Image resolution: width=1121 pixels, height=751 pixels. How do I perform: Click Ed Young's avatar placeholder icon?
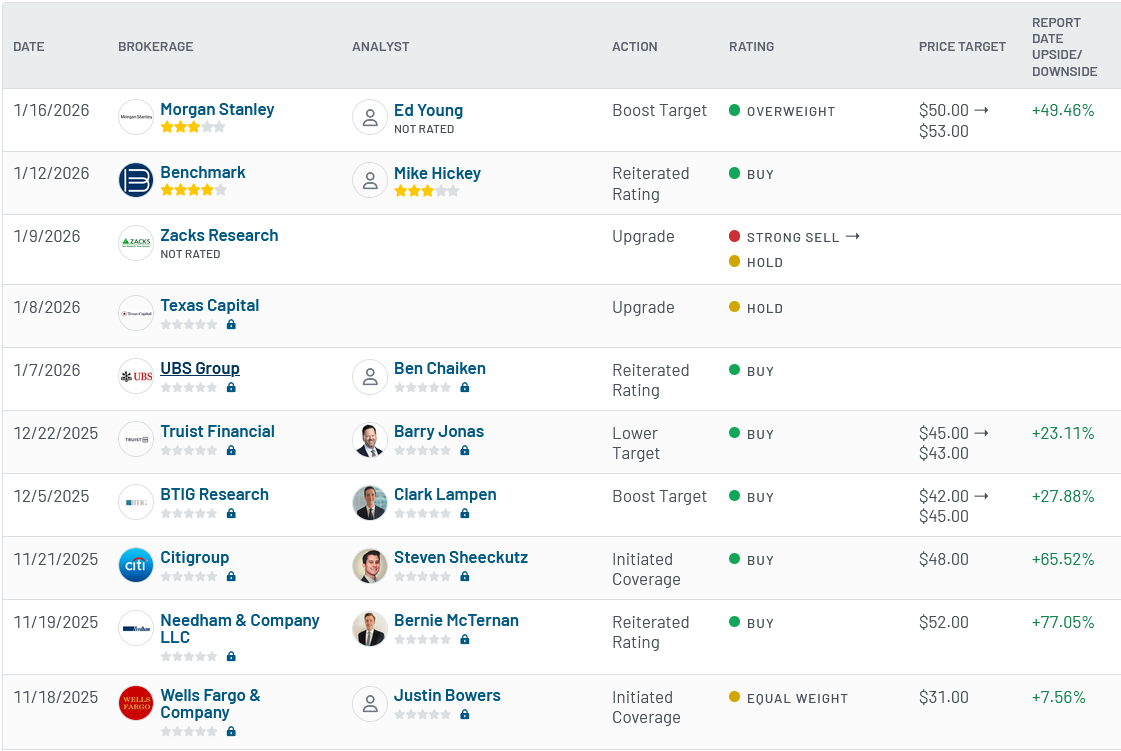coord(370,117)
